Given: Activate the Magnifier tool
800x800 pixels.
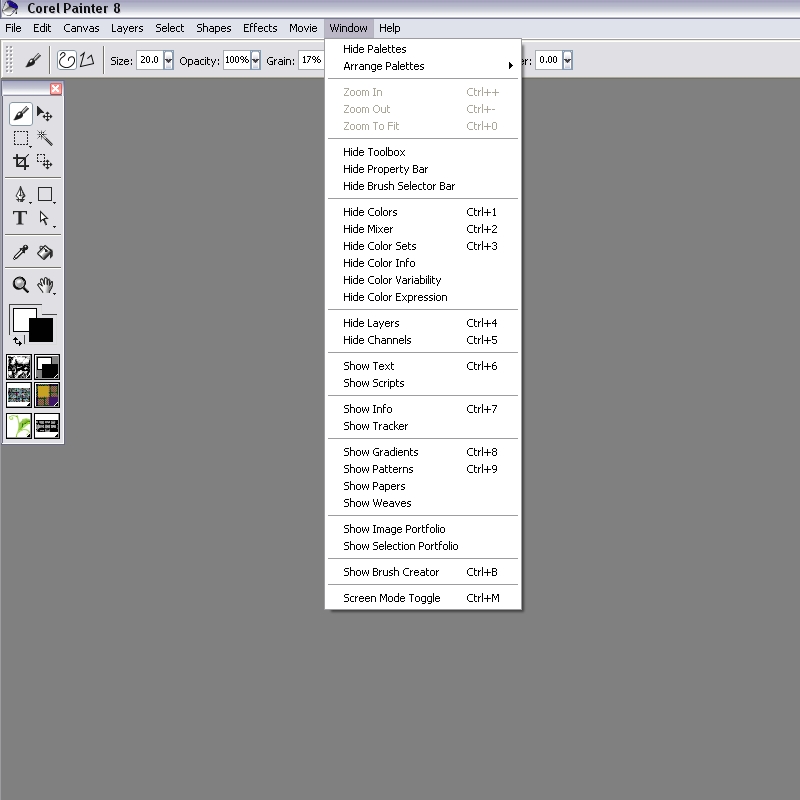Looking at the screenshot, I should pyautogui.click(x=20, y=285).
